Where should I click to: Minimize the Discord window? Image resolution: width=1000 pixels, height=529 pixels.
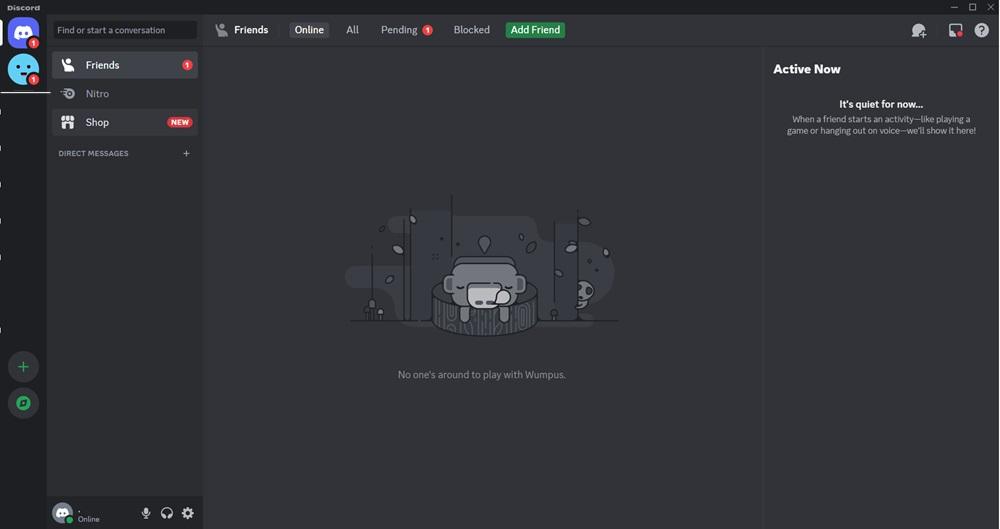coord(955,7)
